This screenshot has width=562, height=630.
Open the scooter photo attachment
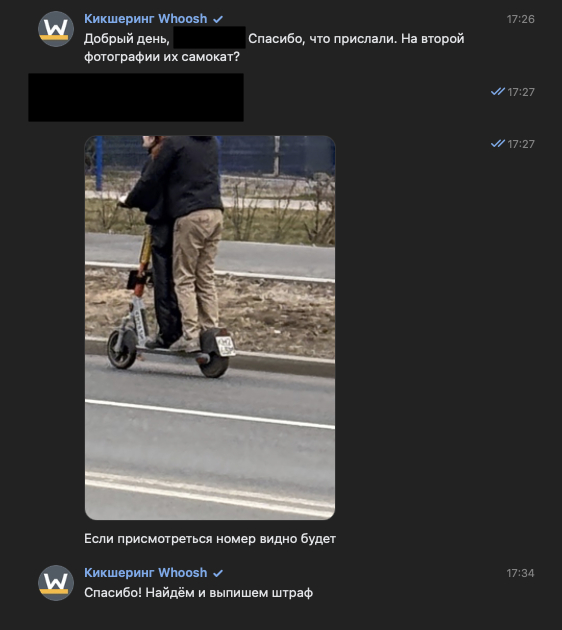click(x=210, y=327)
